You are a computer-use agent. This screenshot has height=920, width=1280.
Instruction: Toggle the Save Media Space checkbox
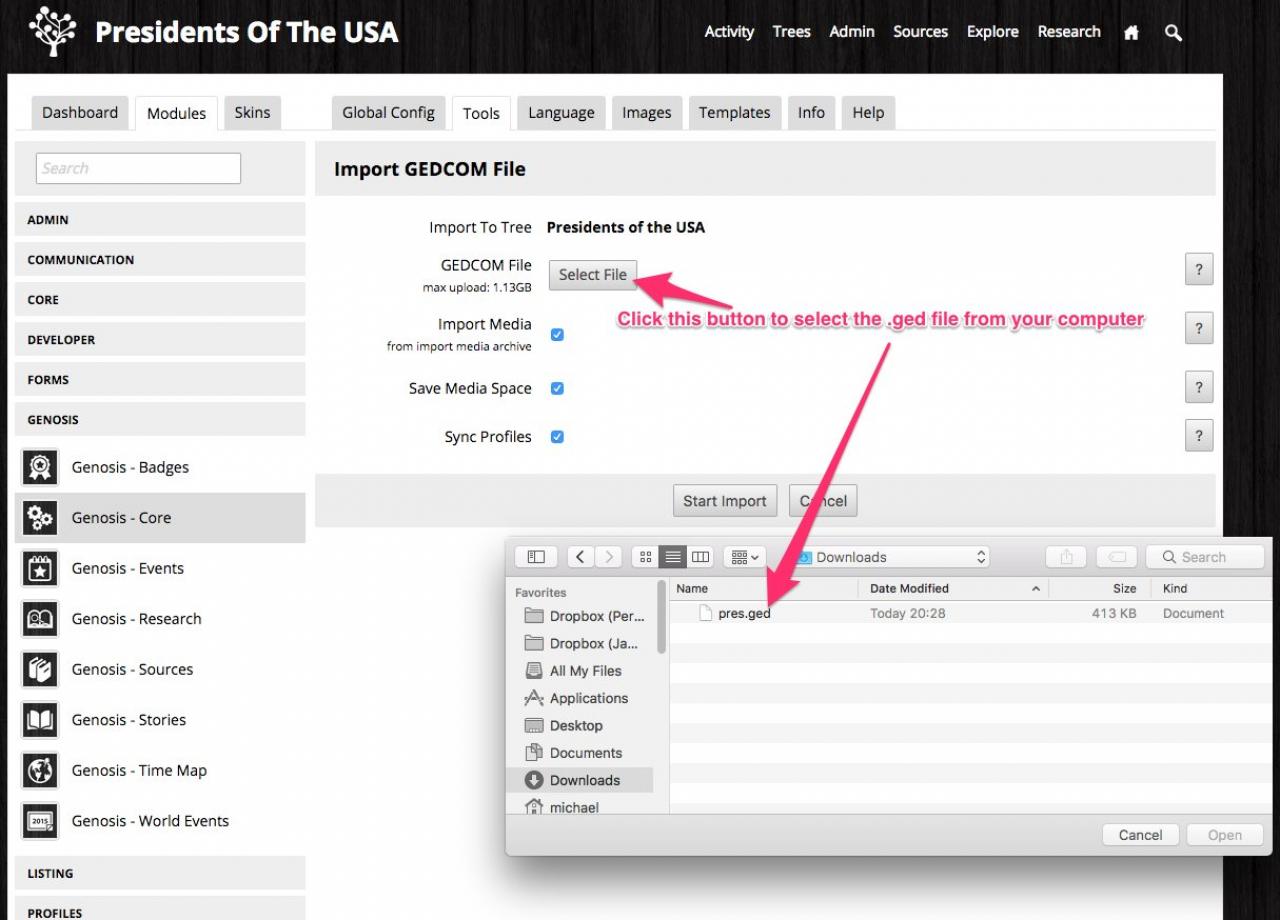point(557,388)
